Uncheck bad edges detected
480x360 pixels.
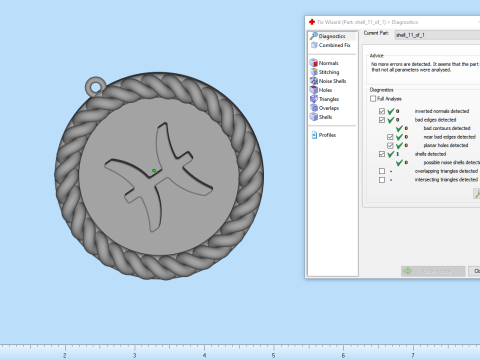382,120
